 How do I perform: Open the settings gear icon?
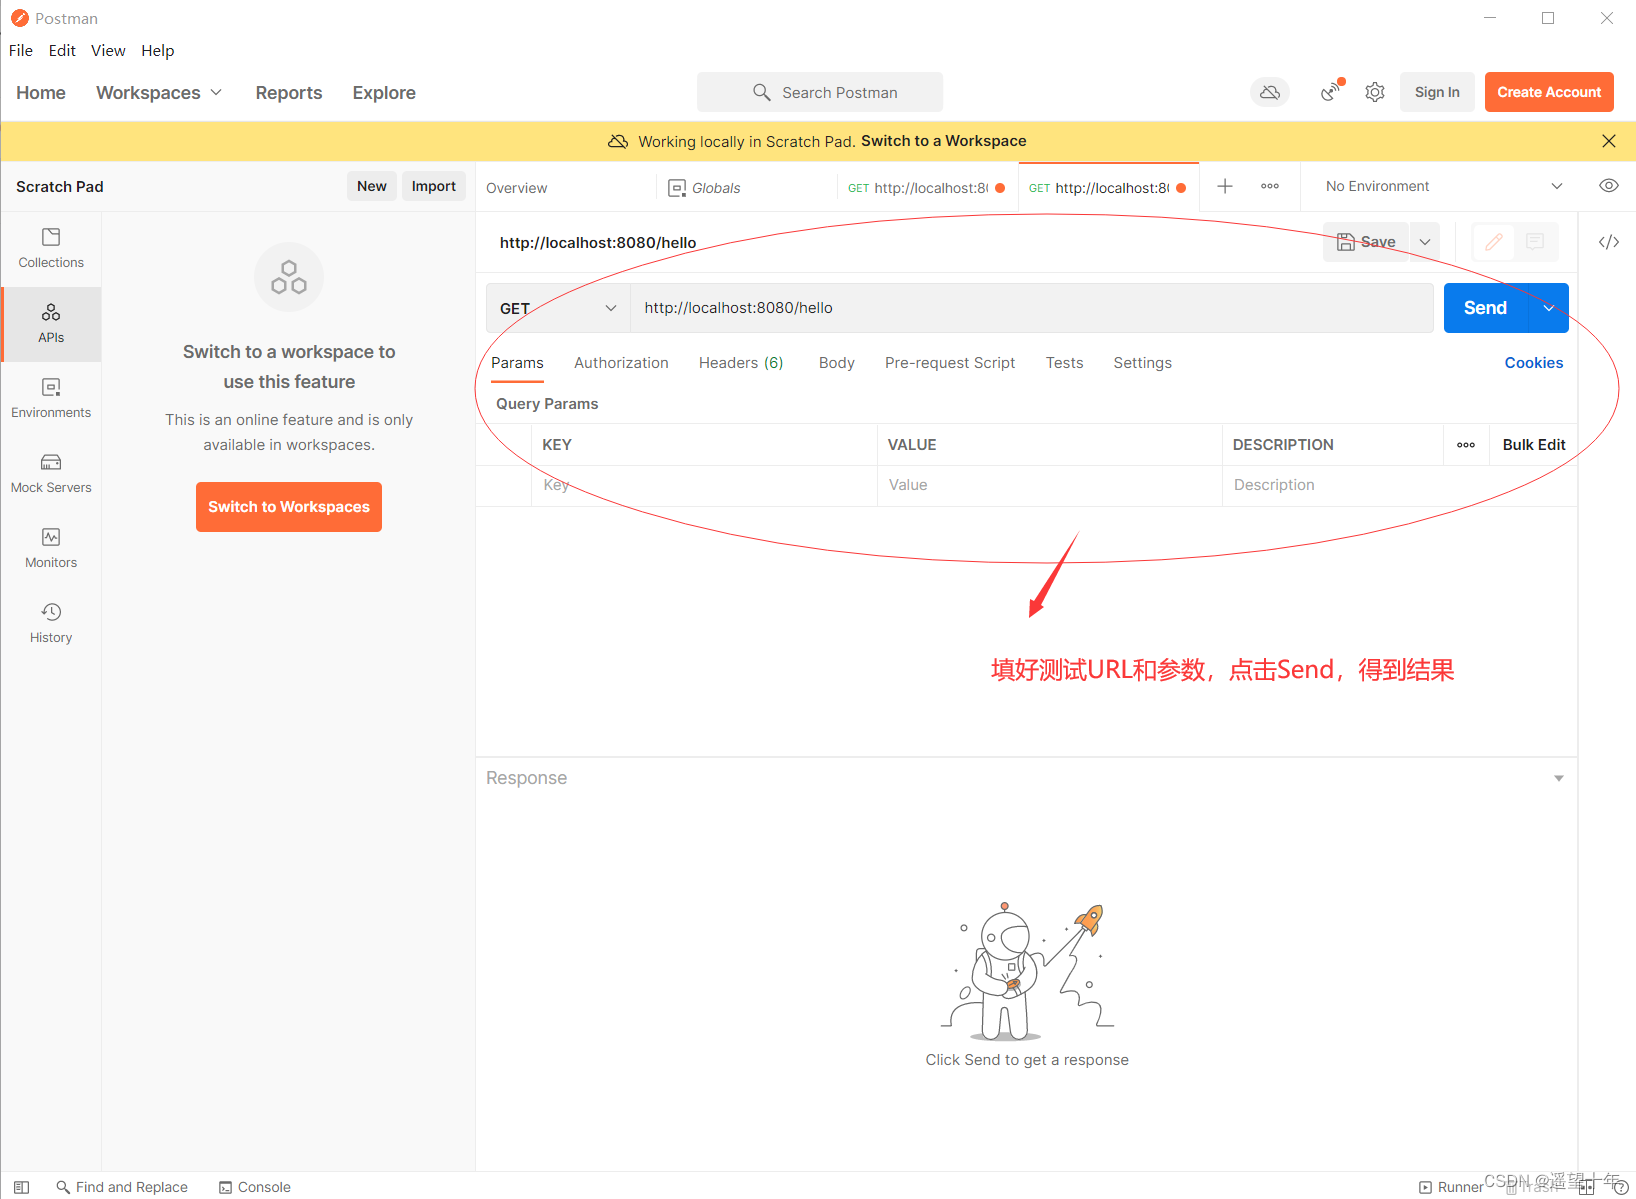[1375, 92]
